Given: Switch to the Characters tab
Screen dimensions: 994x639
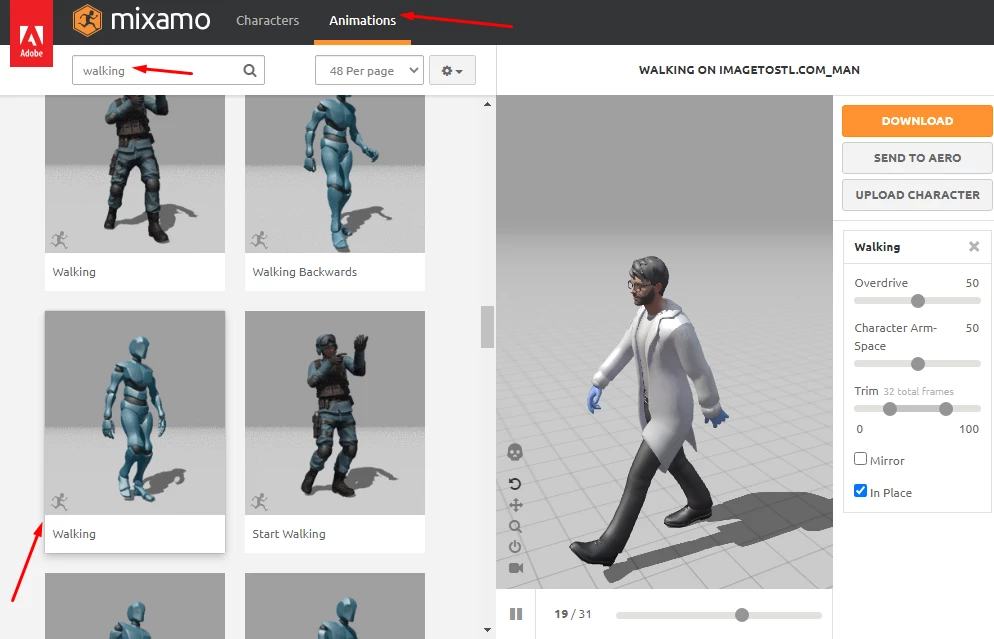Looking at the screenshot, I should click(268, 20).
